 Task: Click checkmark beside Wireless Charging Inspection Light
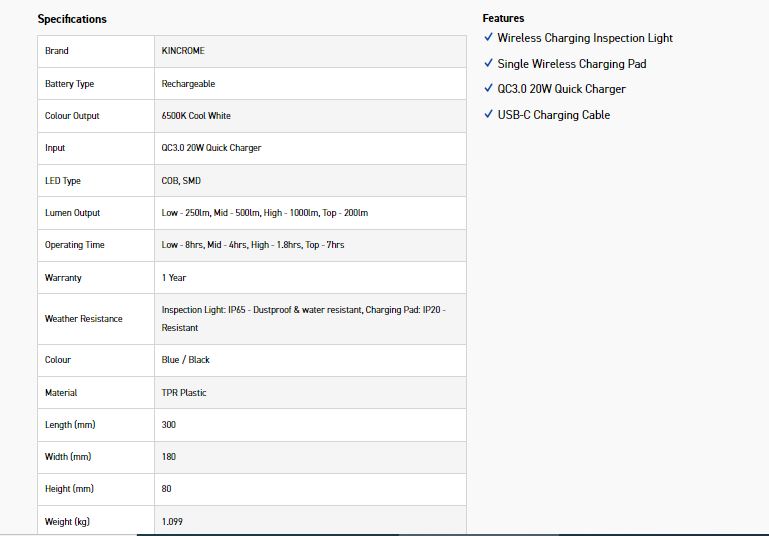pyautogui.click(x=488, y=37)
